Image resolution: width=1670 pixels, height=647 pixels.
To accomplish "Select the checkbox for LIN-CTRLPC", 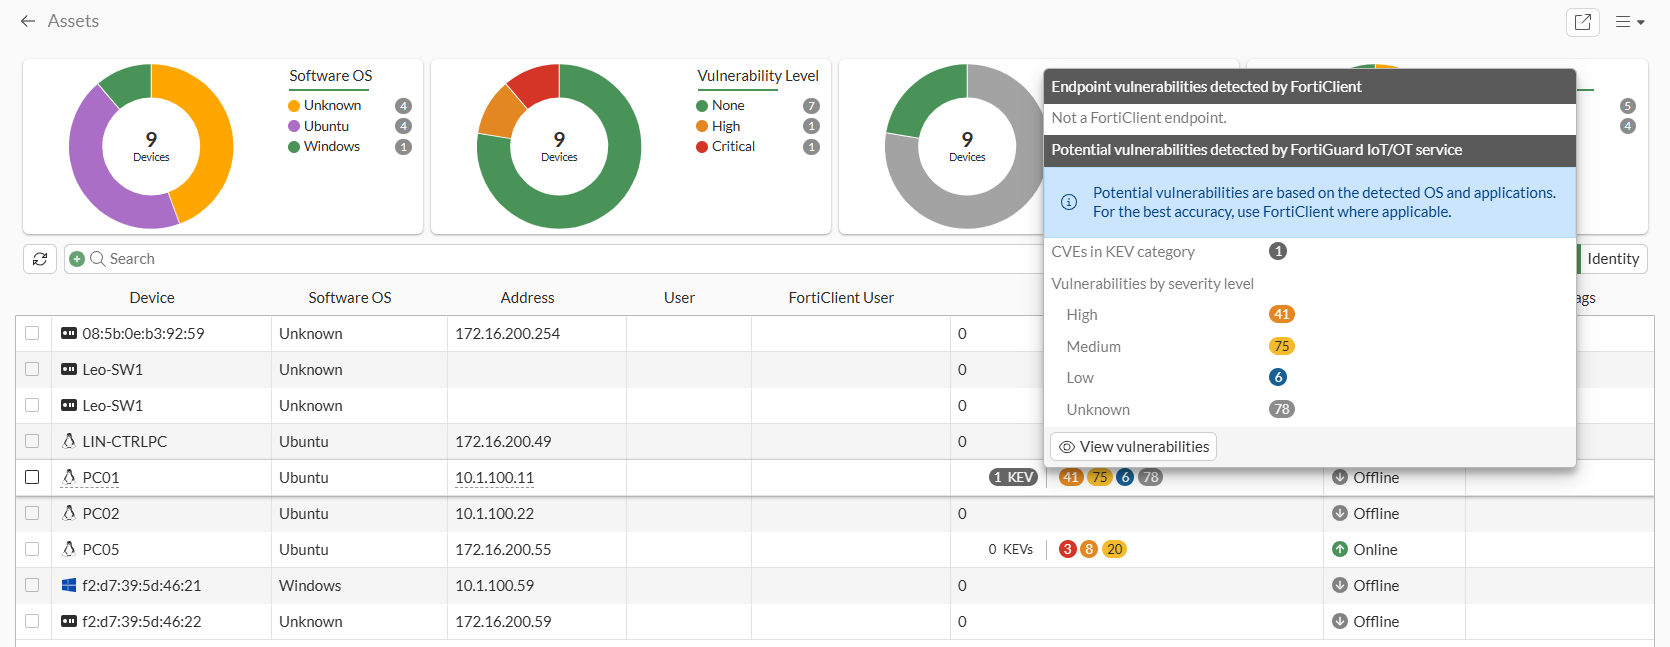I will [x=32, y=441].
